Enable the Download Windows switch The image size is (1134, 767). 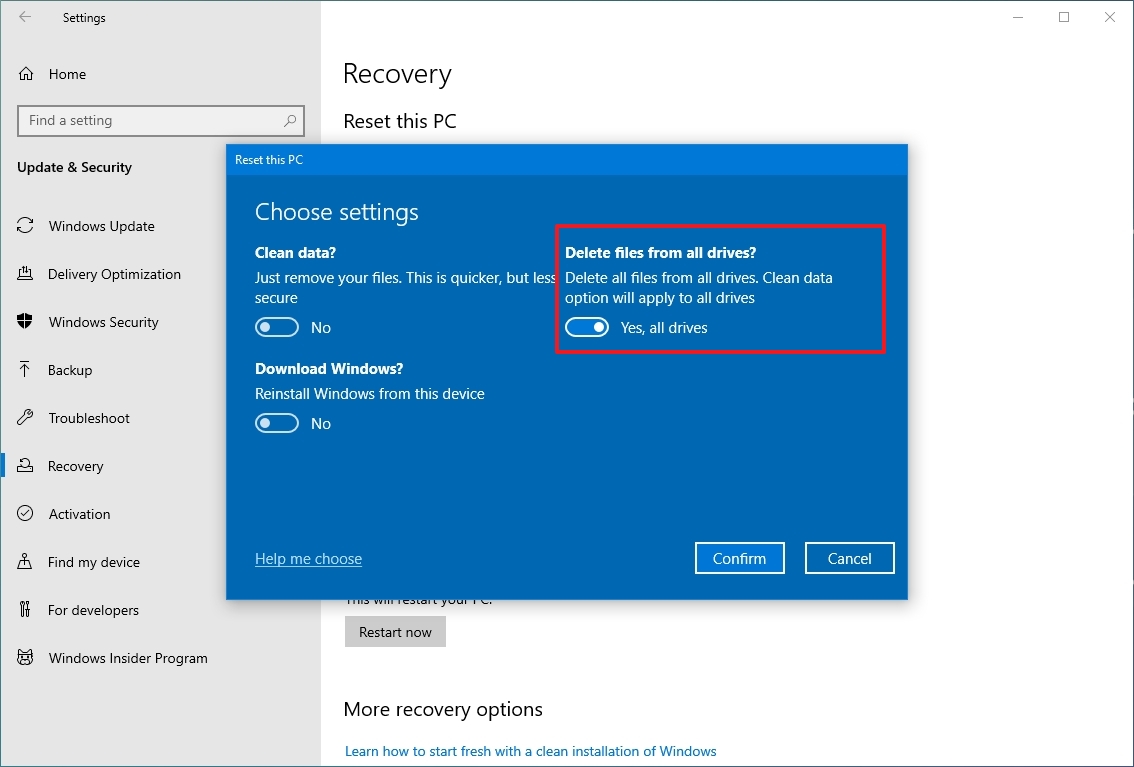pos(277,423)
